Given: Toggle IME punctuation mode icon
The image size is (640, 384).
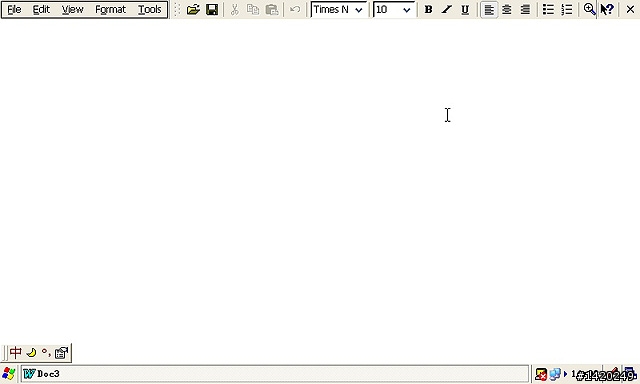Looking at the screenshot, I should point(46,352).
